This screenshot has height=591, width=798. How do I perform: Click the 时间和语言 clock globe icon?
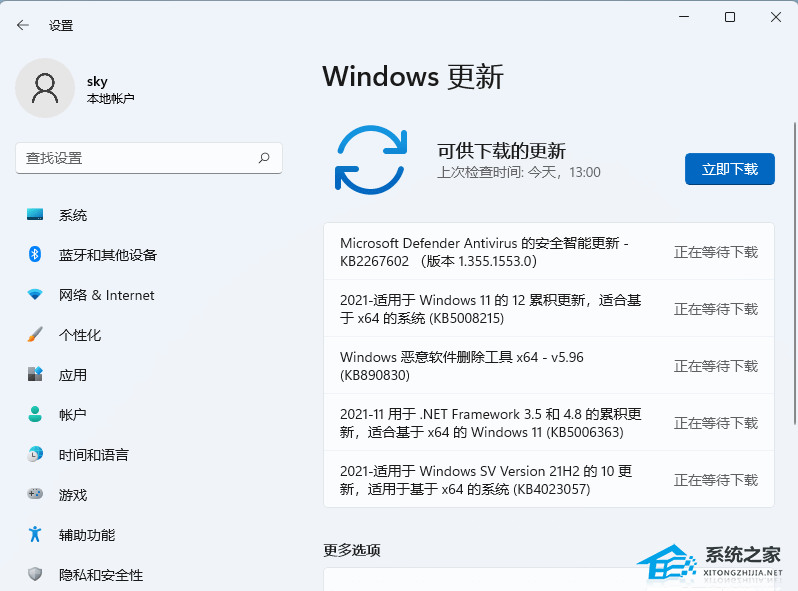coord(35,454)
